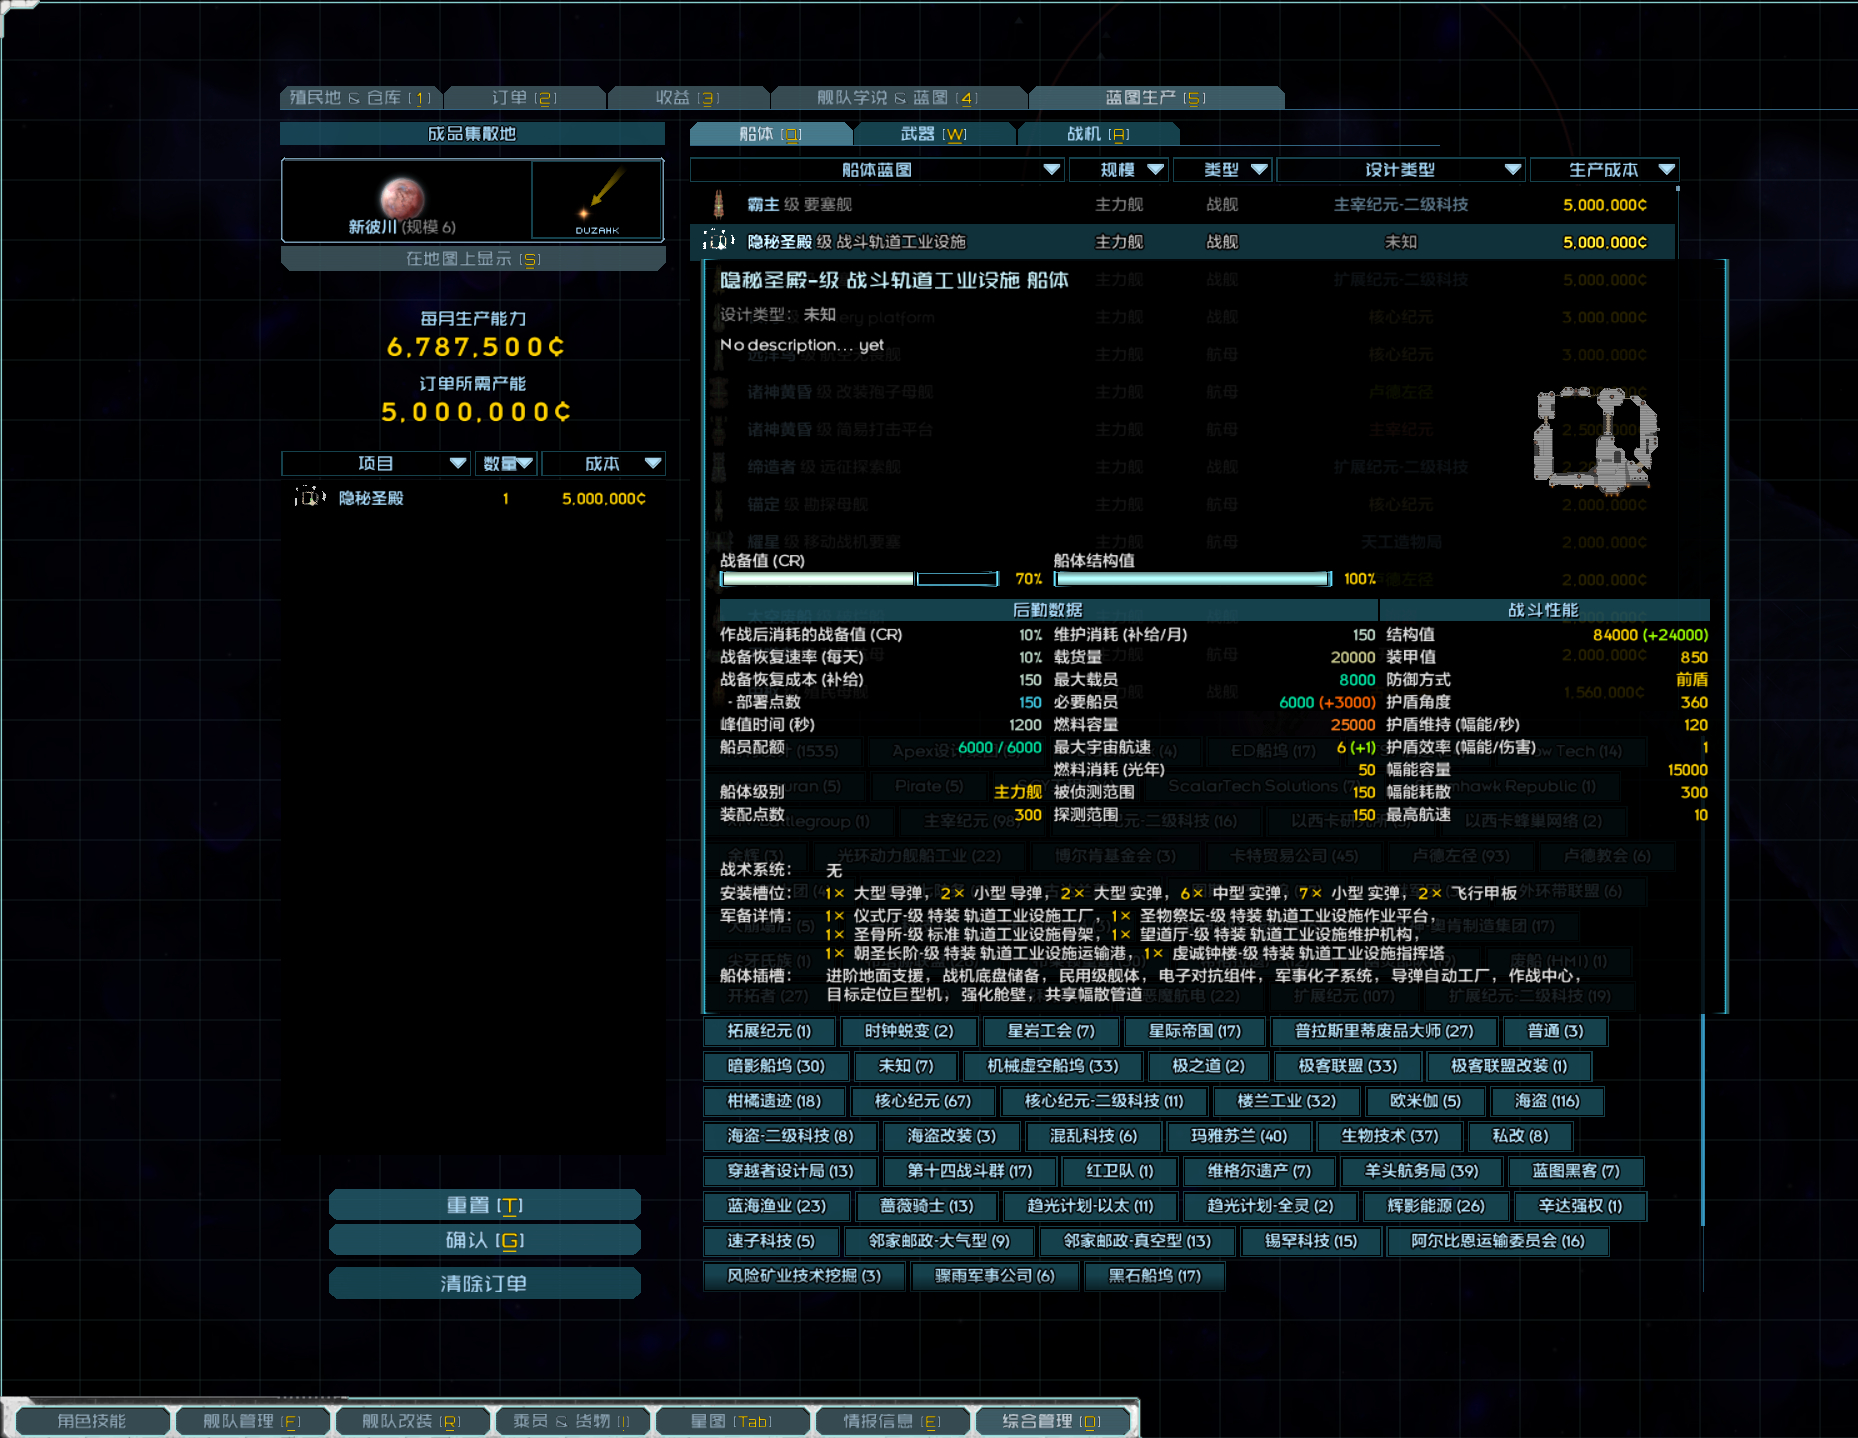Toggle the 核心纪元 (67) filter tag
Image resolution: width=1858 pixels, height=1438 pixels.
(x=922, y=1101)
